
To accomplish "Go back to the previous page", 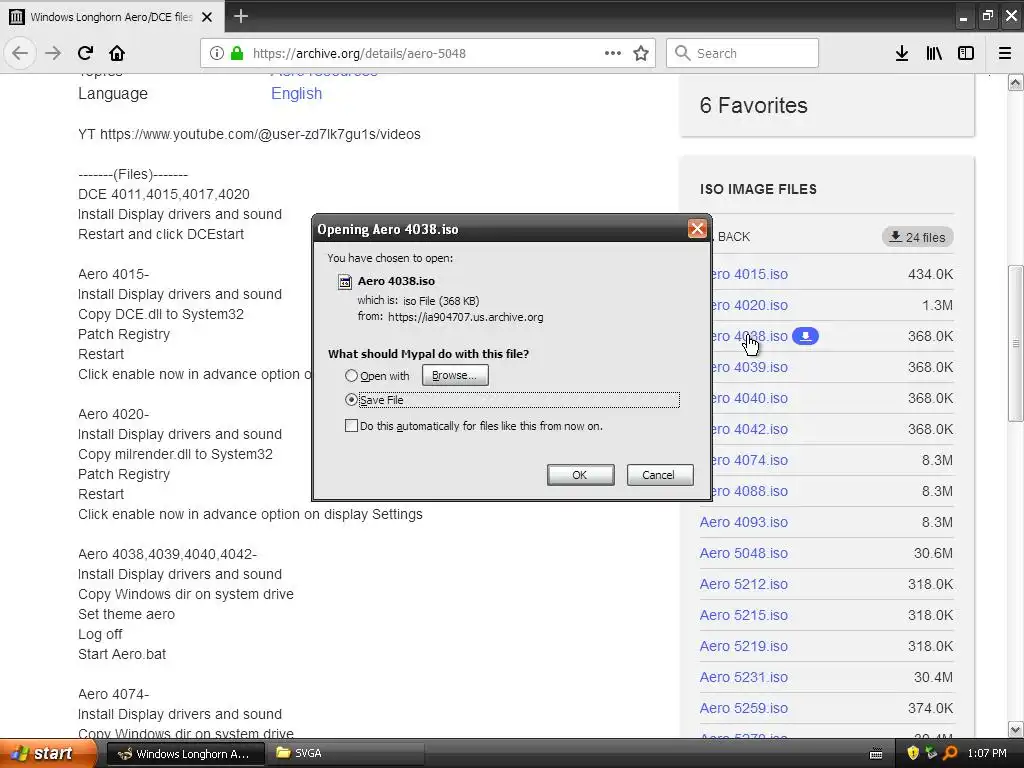I will tap(20, 53).
